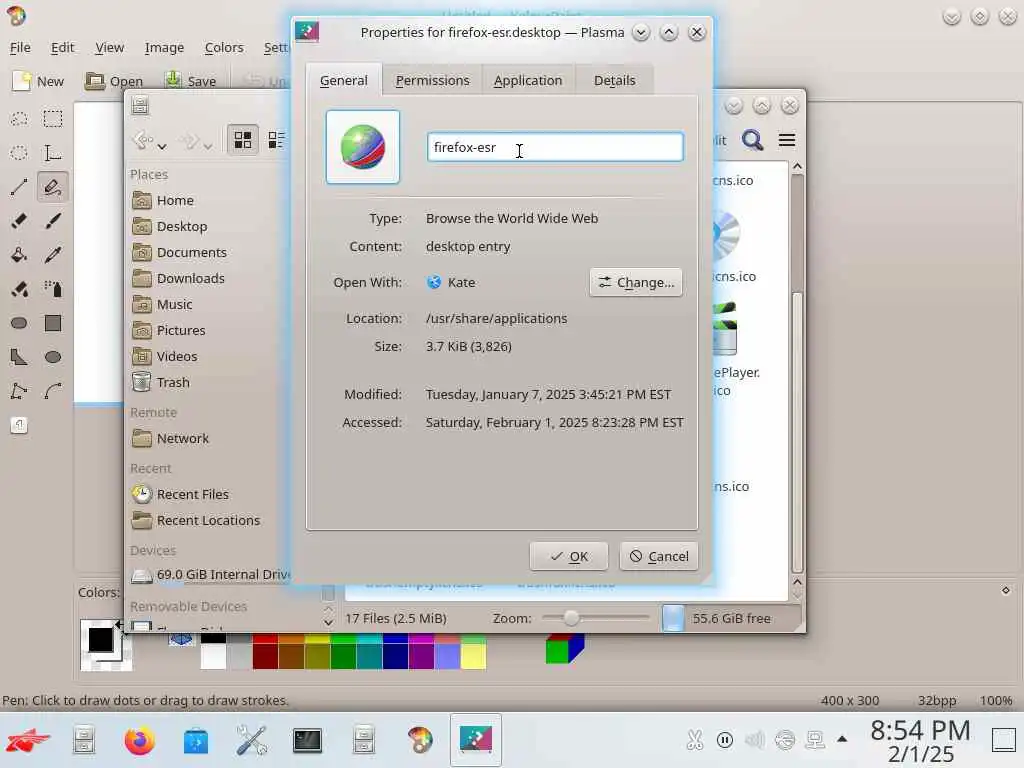Viewport: 1024px width, 768px height.
Task: Open the Dolphin hamburger menu
Action: [x=787, y=140]
